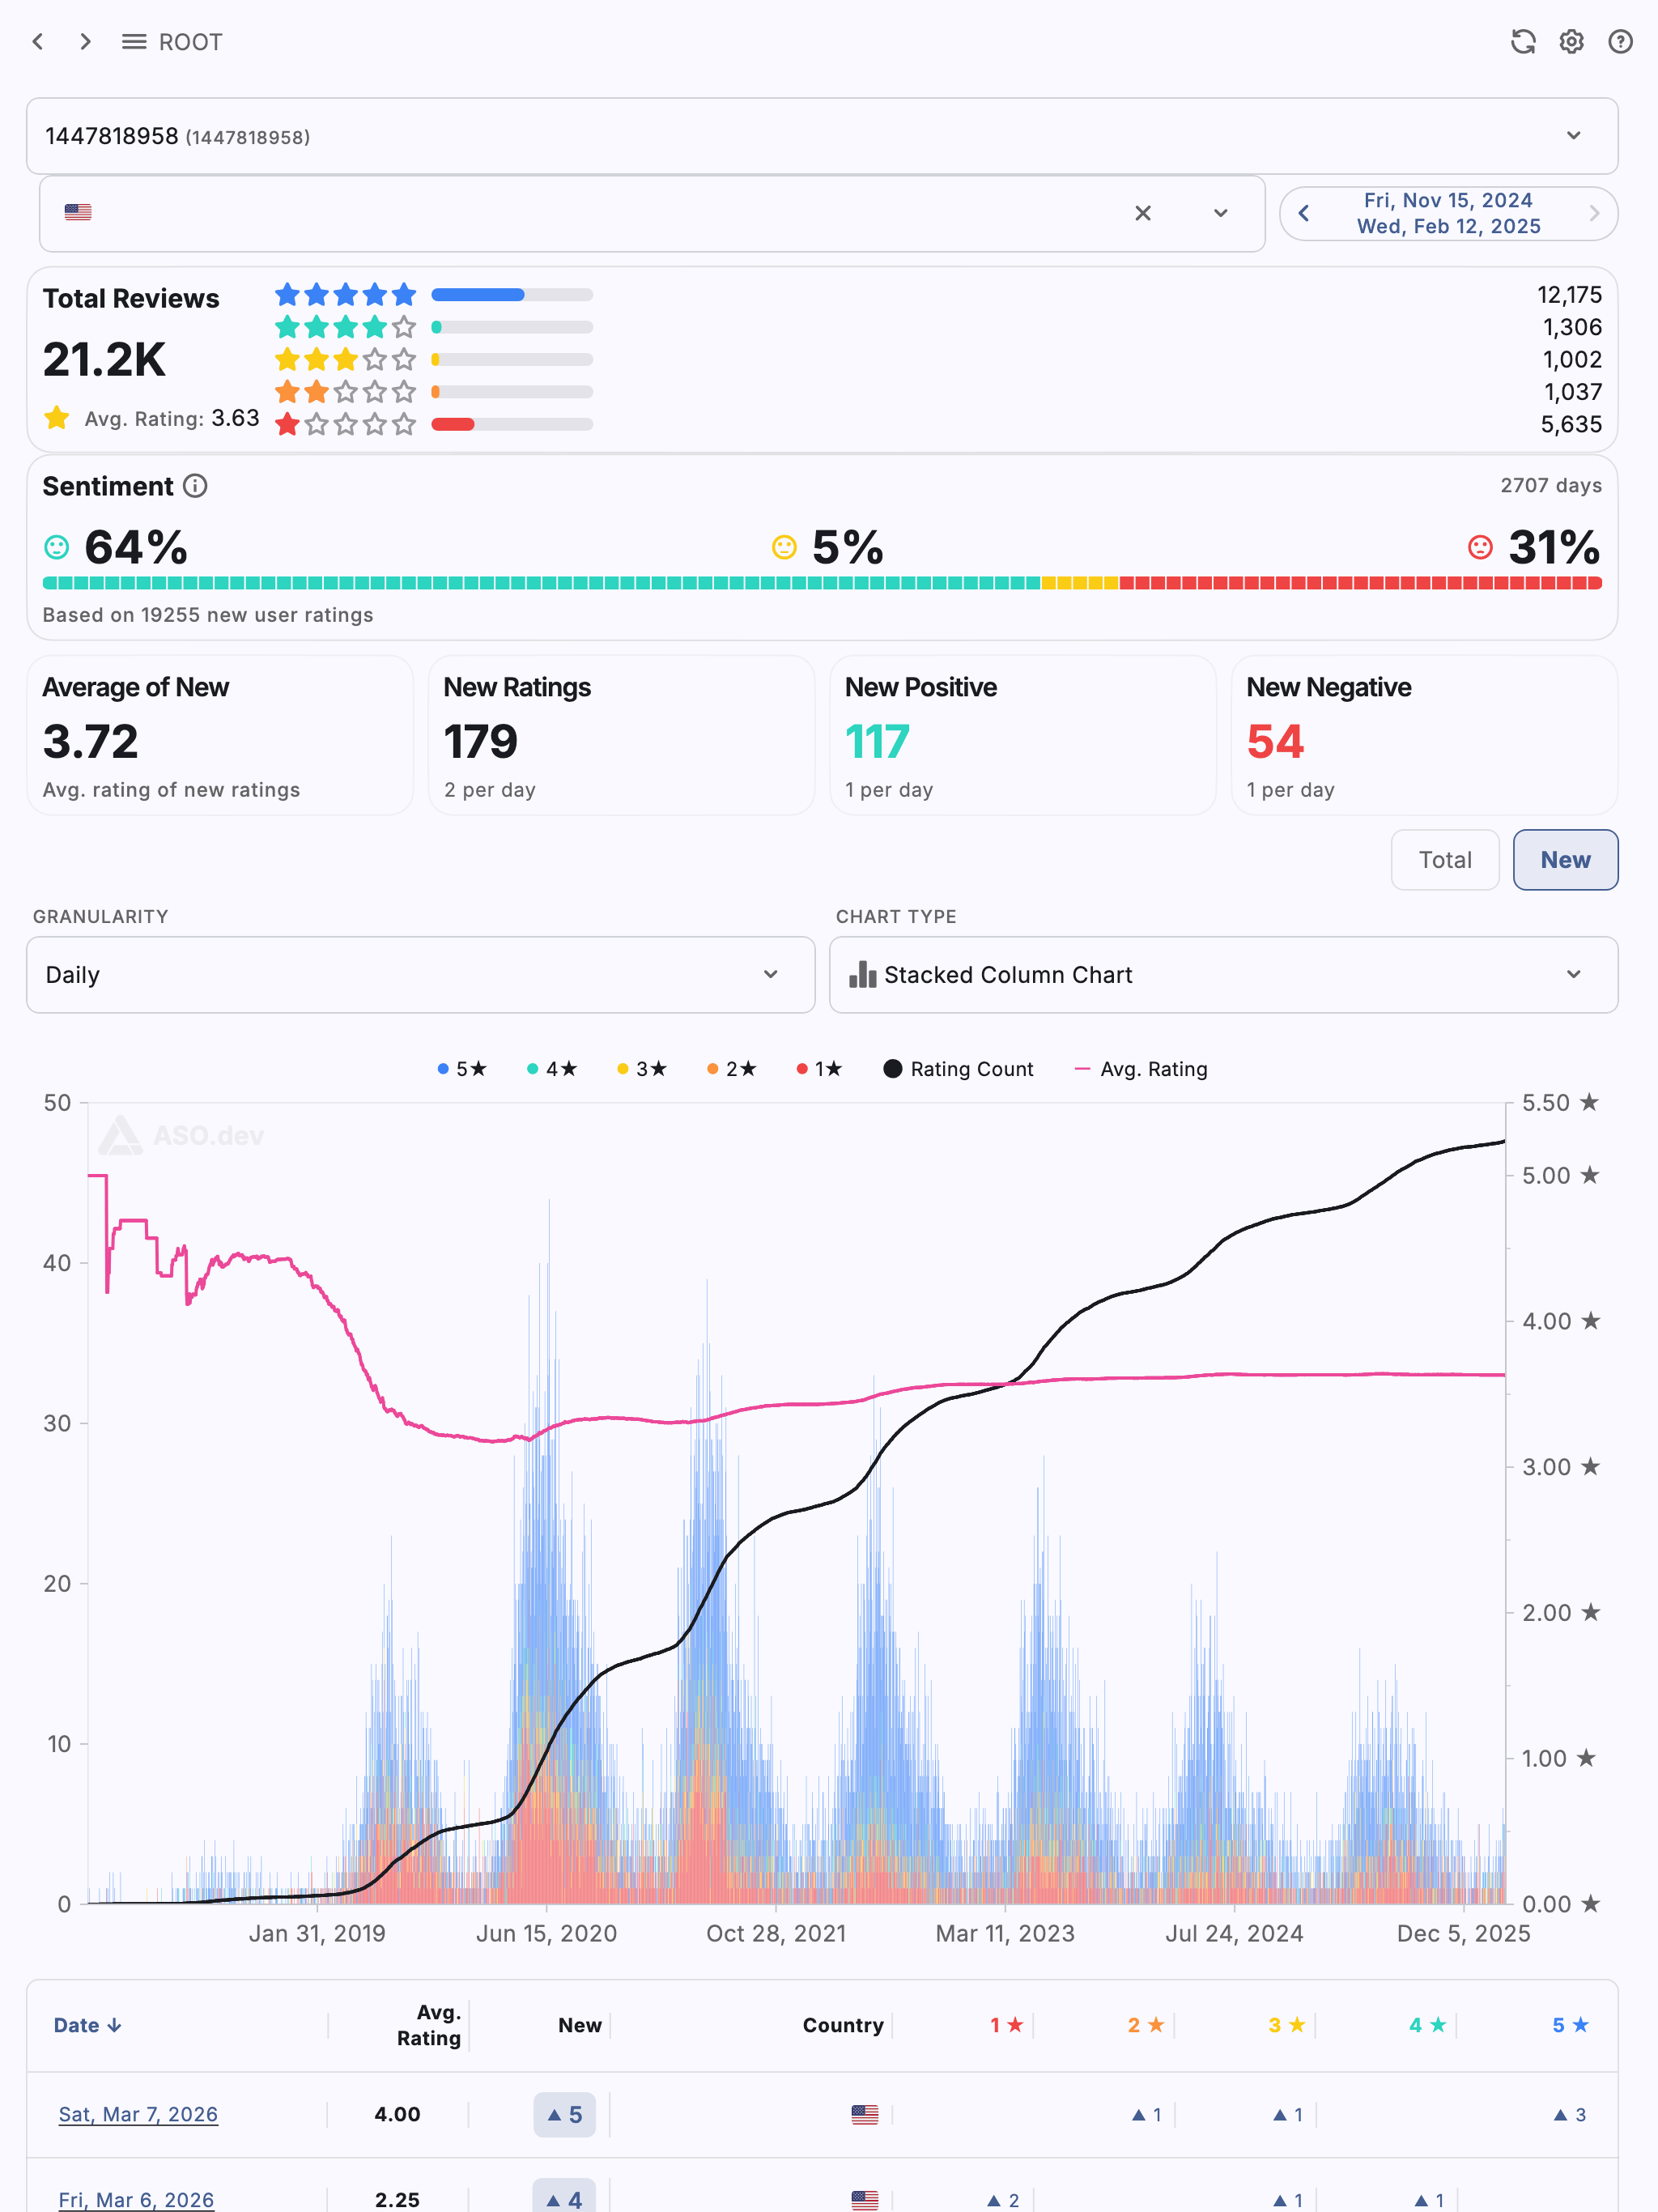Sort table by New column
1658x2212 pixels.
580,2025
